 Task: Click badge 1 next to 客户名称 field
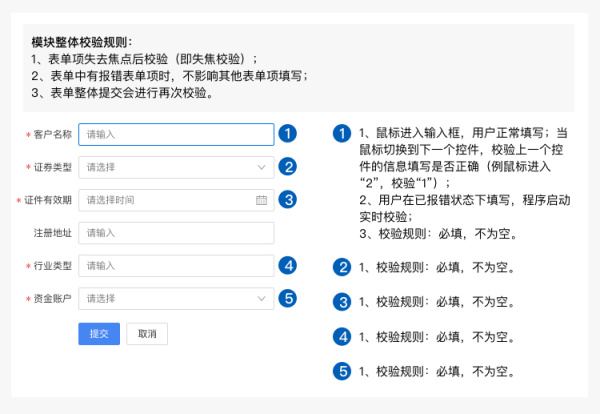click(288, 134)
